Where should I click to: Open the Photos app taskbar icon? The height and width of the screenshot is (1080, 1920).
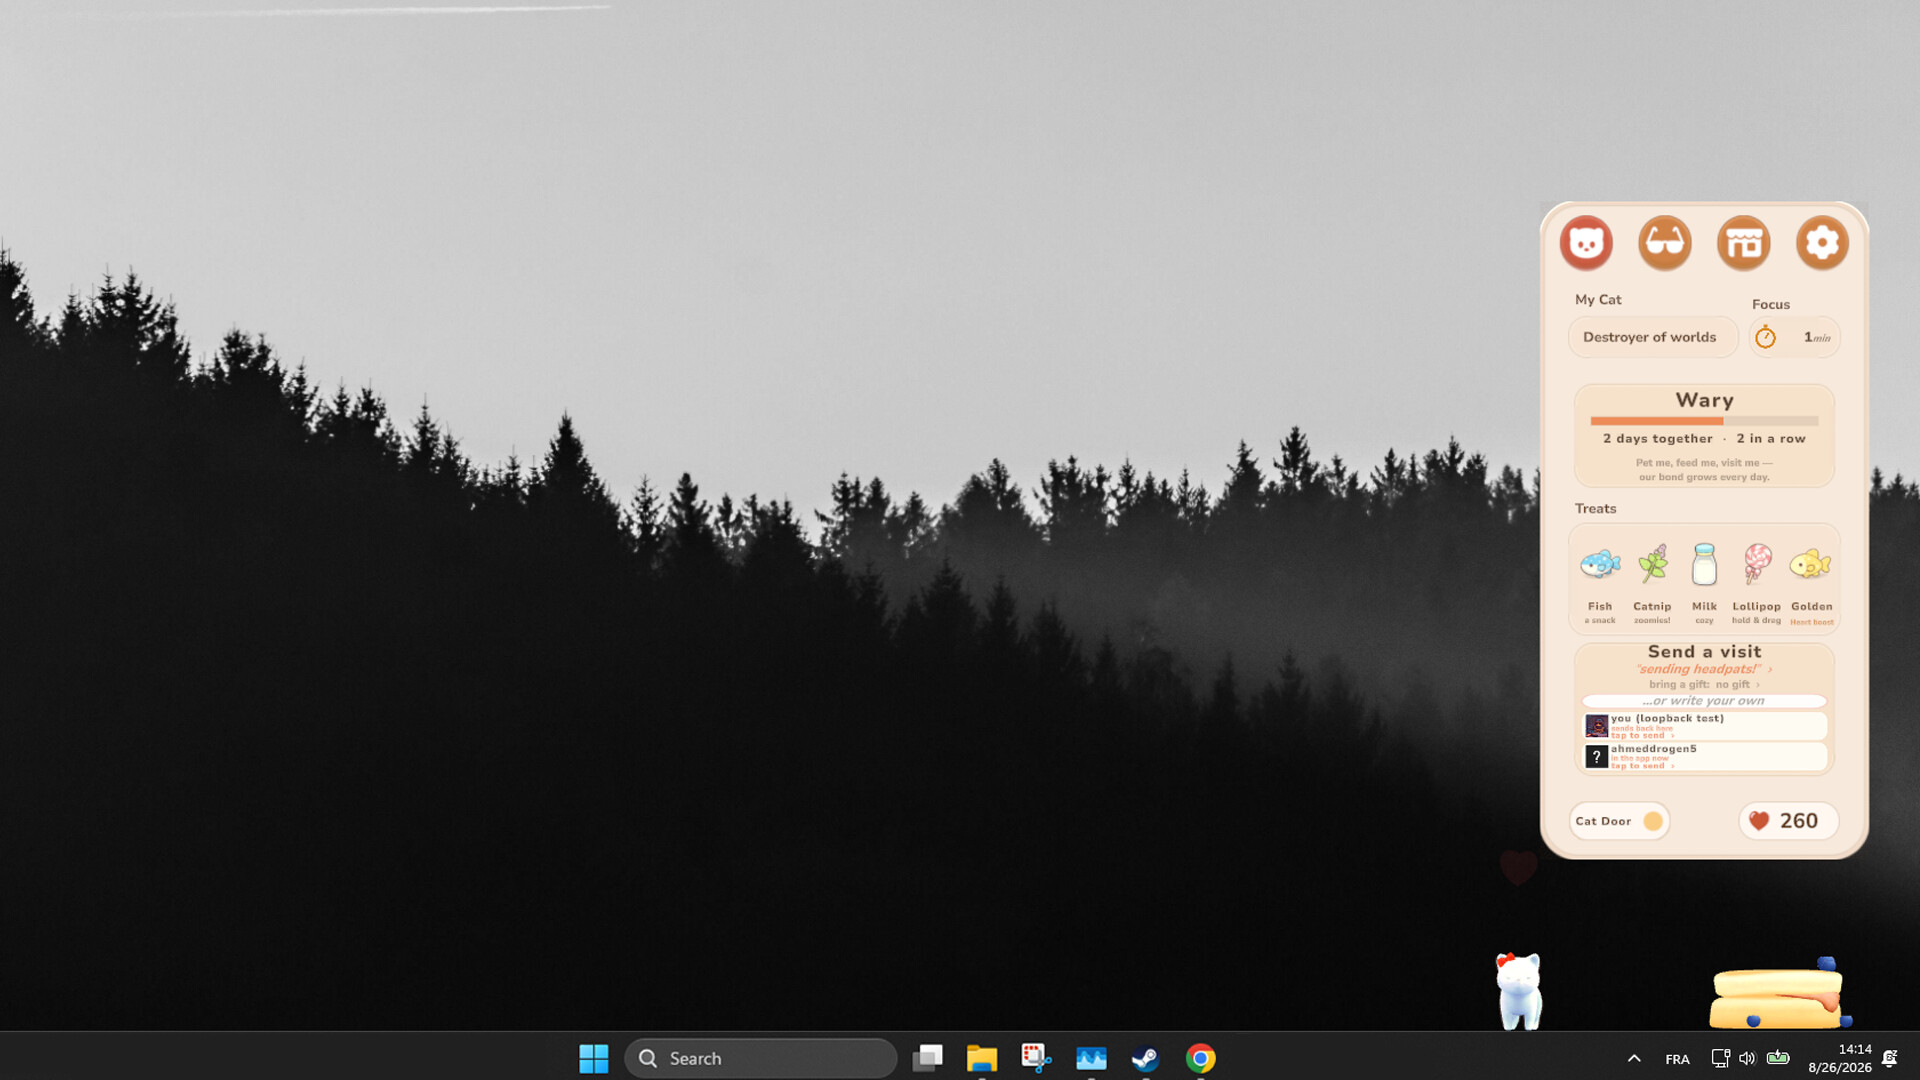[1091, 1058]
